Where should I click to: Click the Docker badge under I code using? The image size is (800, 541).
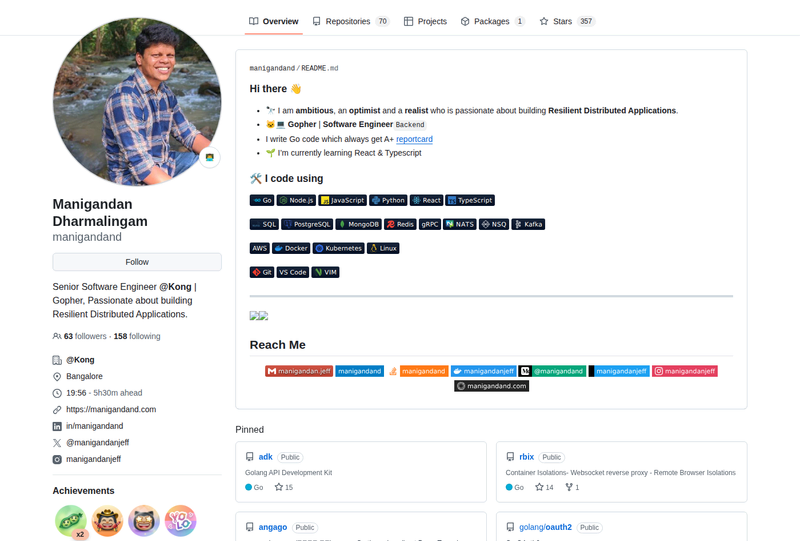pos(291,248)
